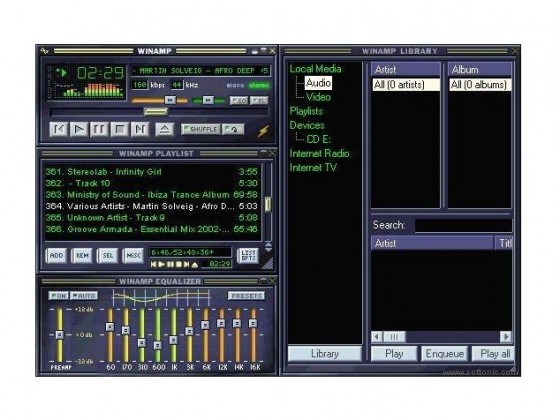Viewport: 560px width, 420px height.
Task: Click the 6K band slider handle
Action: coord(205,325)
